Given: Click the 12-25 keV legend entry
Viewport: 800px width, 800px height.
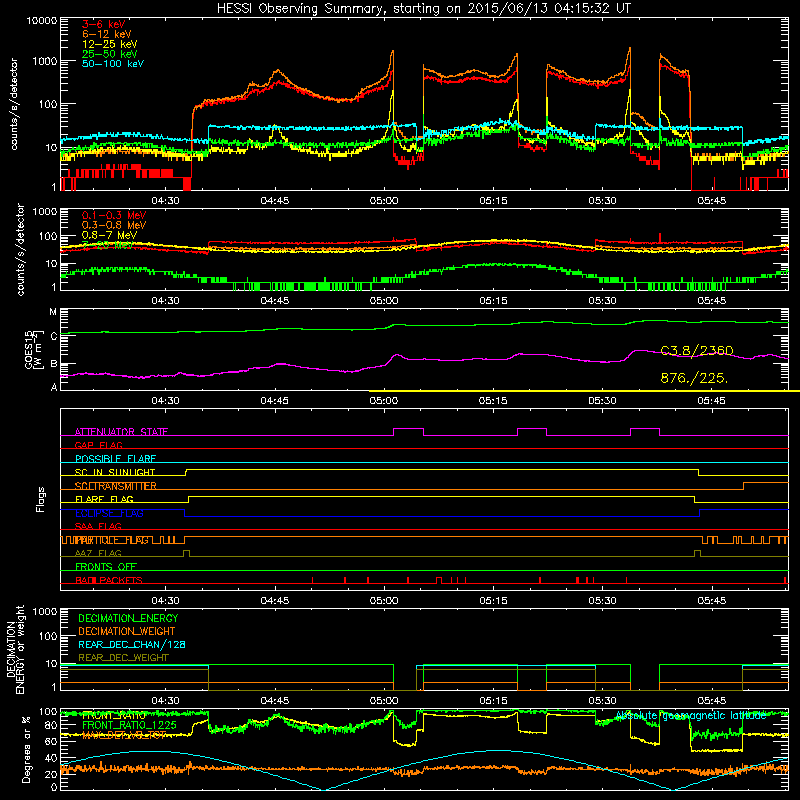Looking at the screenshot, I should pyautogui.click(x=109, y=44).
